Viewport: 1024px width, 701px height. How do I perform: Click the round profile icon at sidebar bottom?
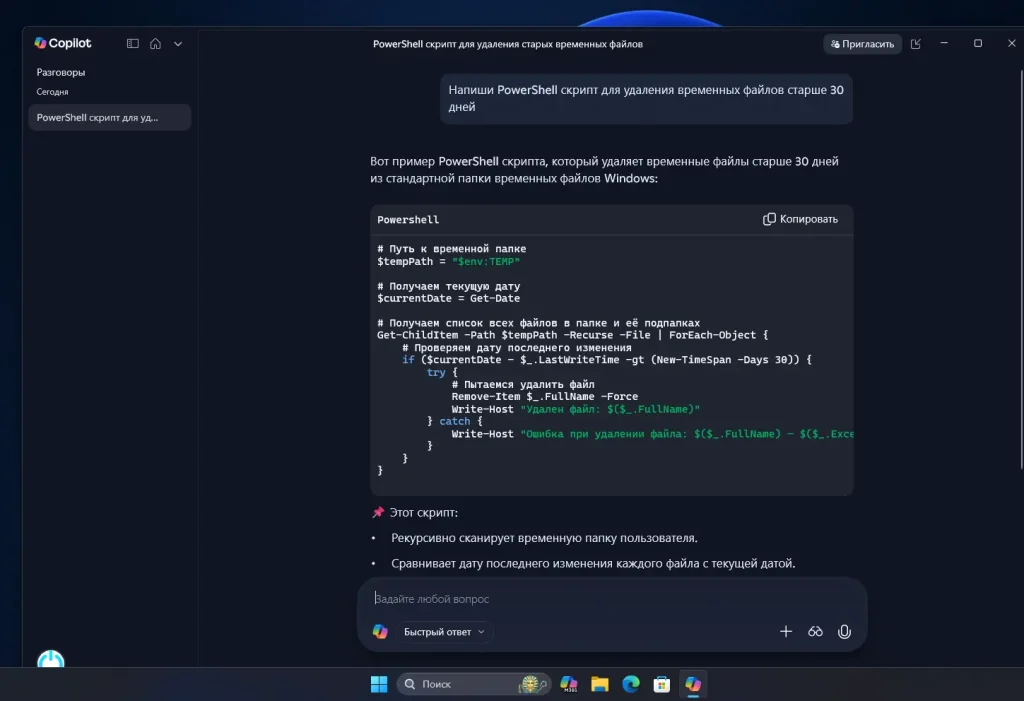pyautogui.click(x=51, y=660)
